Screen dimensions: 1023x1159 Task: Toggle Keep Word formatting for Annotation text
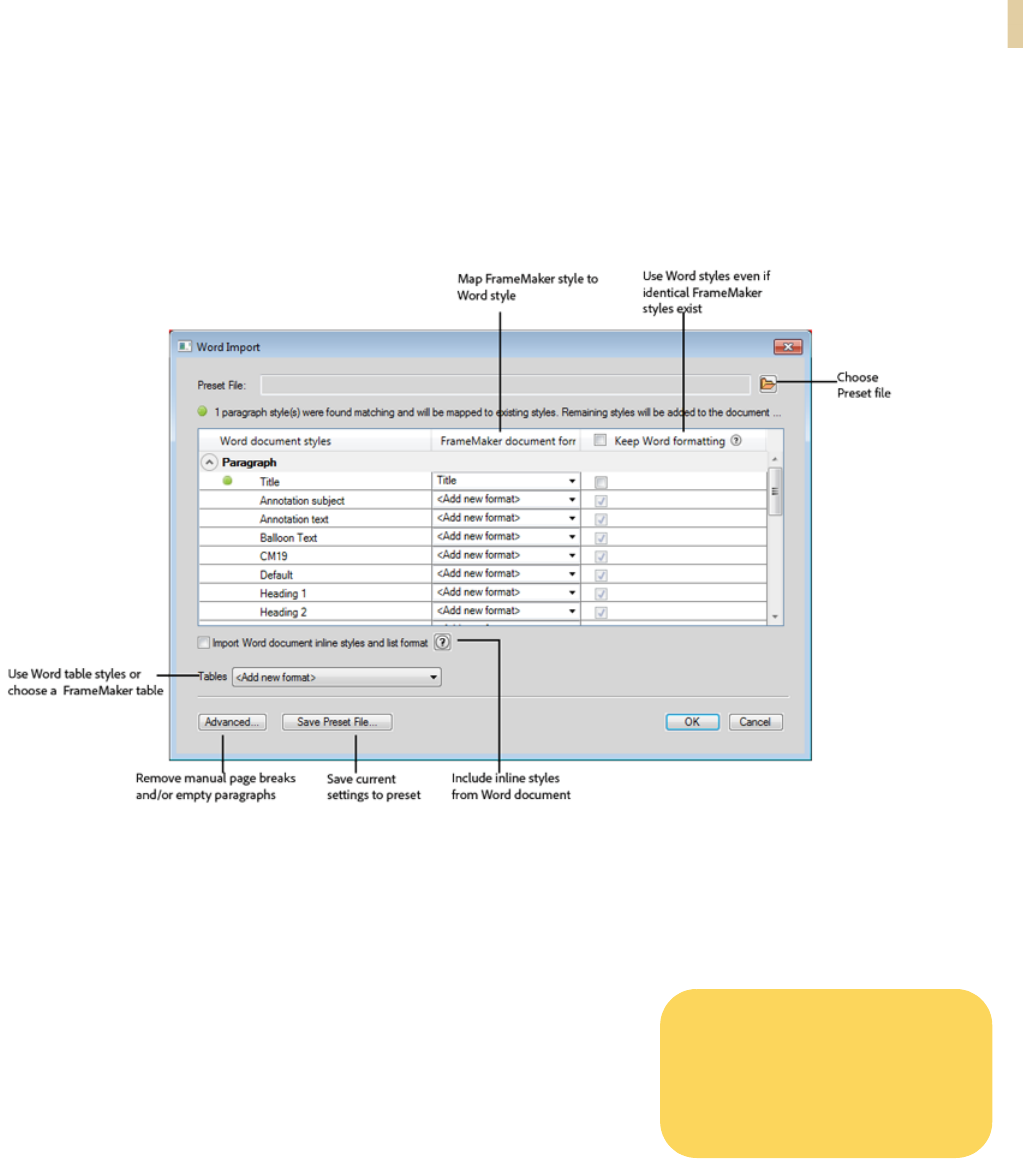click(x=601, y=519)
